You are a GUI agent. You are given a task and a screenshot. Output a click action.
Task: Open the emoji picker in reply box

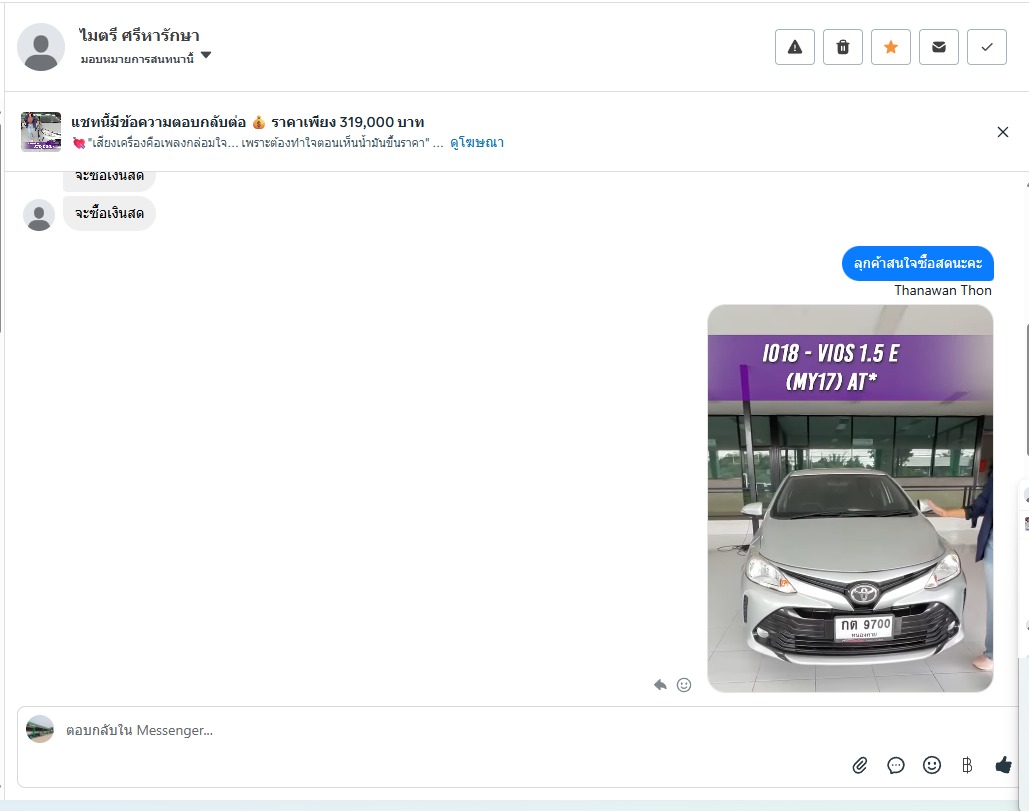click(x=932, y=765)
